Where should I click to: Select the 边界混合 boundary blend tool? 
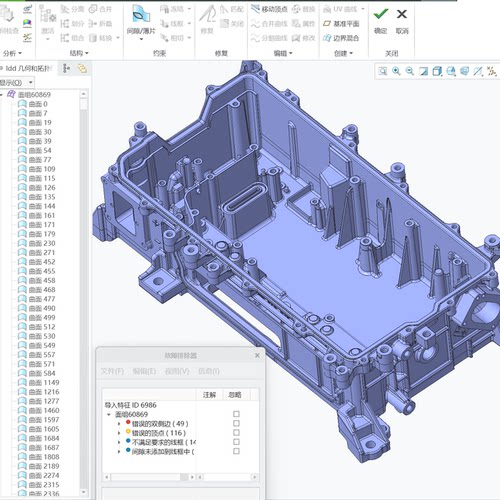tap(341, 38)
